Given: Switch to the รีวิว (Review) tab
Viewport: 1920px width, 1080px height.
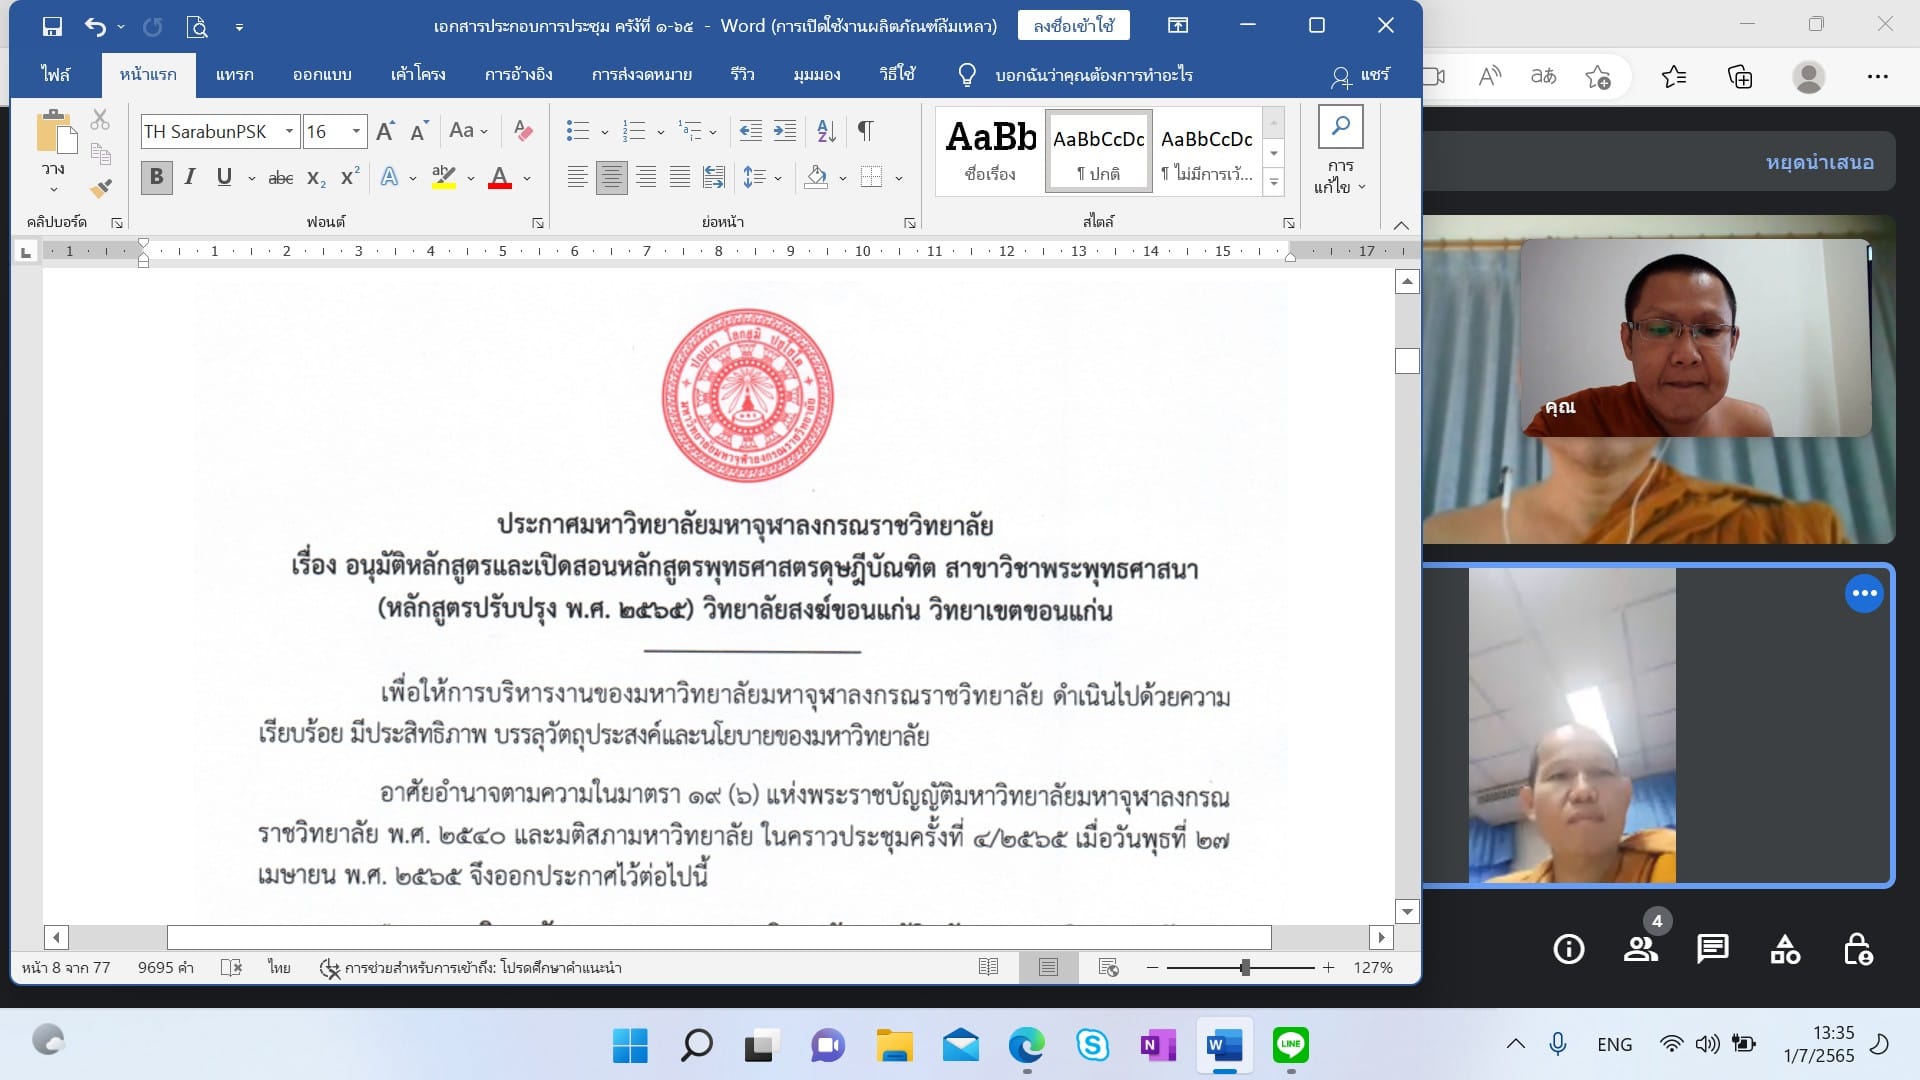Looking at the screenshot, I should pyautogui.click(x=742, y=74).
